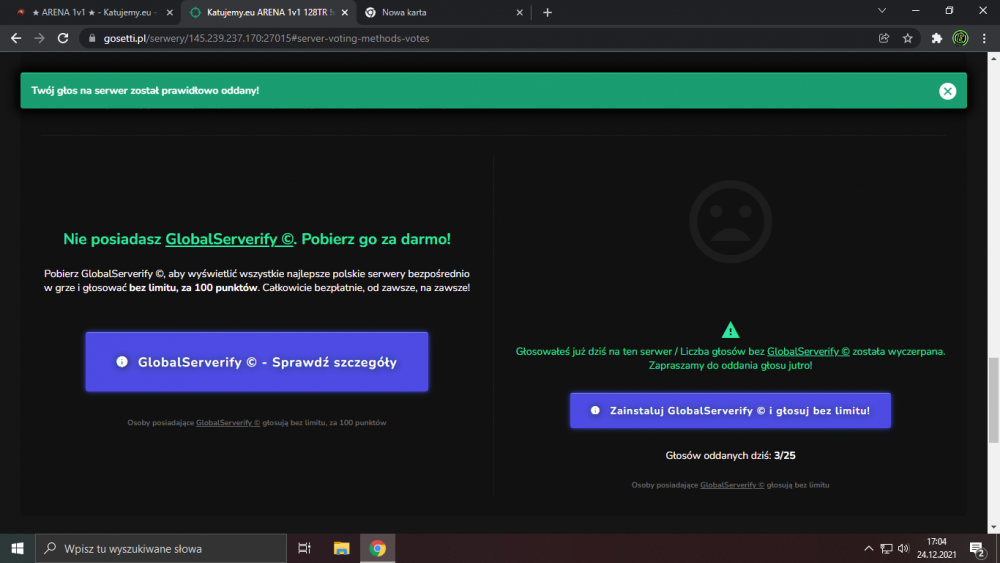Click scrollbar up arrow
Screen dimensions: 1000x563
click(994, 58)
